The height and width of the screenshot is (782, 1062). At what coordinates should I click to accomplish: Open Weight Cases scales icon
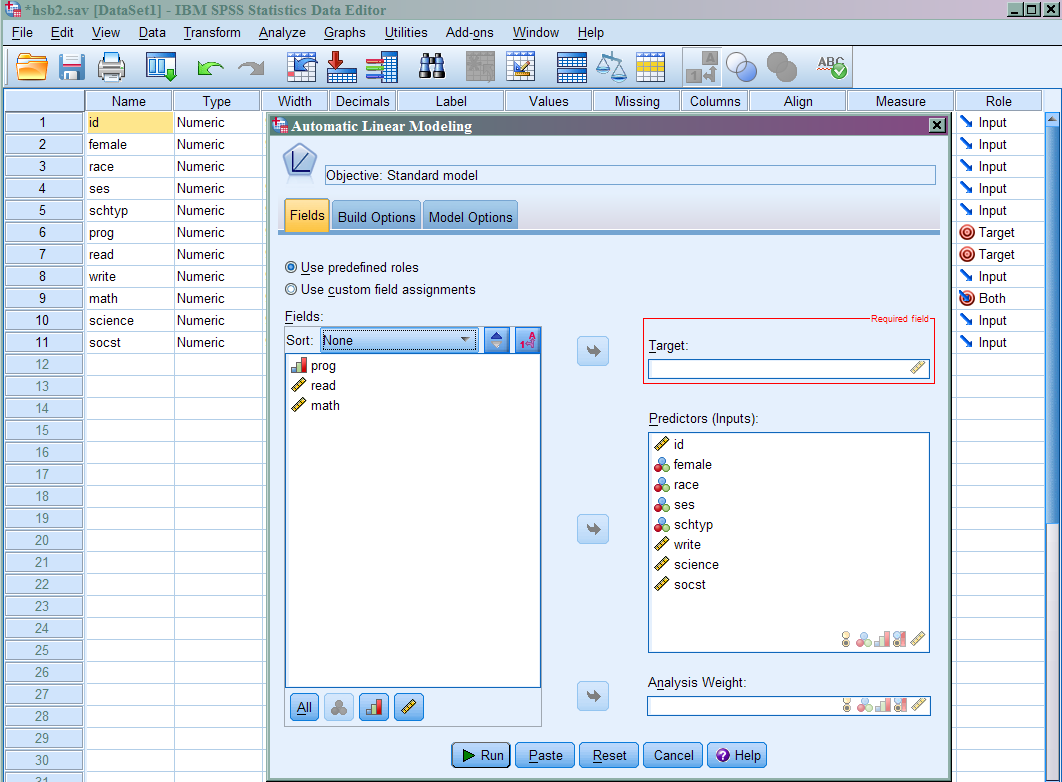(x=611, y=67)
